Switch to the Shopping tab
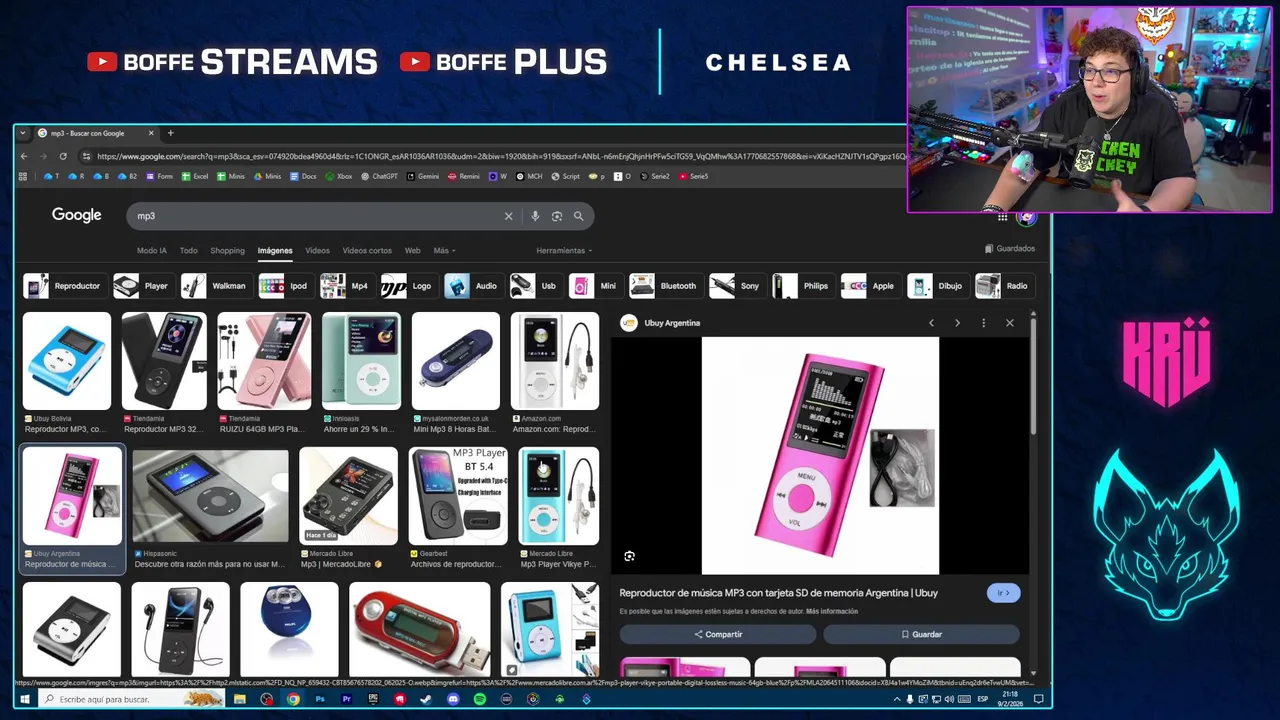The height and width of the screenshot is (720, 1280). [227, 251]
